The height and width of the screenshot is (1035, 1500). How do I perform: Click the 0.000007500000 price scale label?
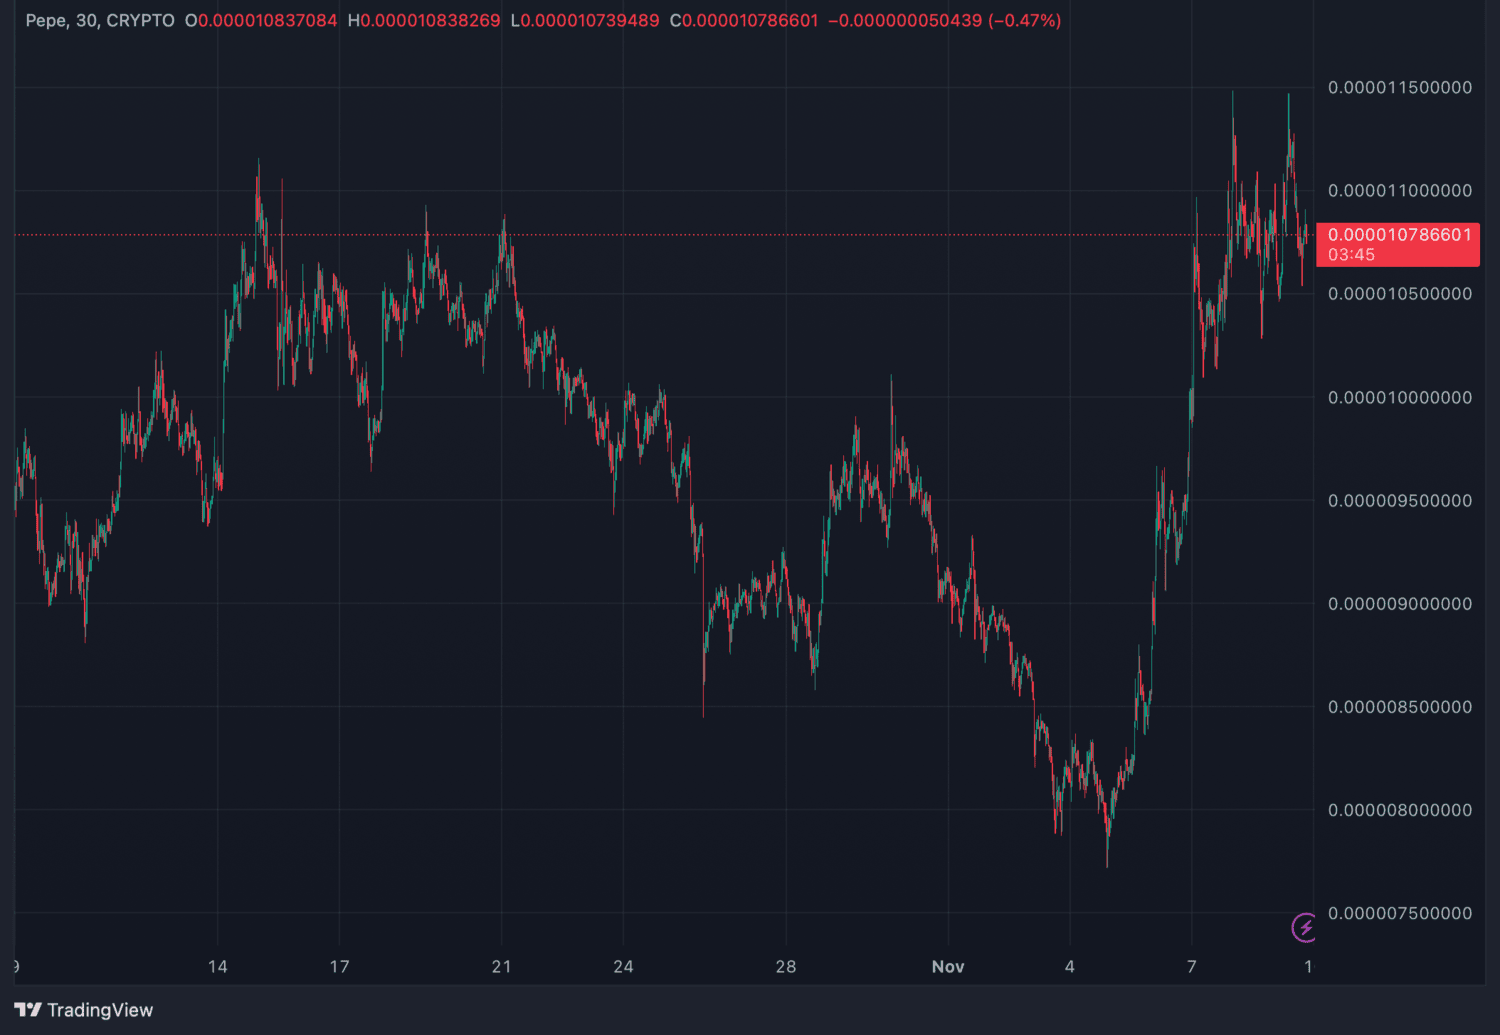tap(1399, 914)
